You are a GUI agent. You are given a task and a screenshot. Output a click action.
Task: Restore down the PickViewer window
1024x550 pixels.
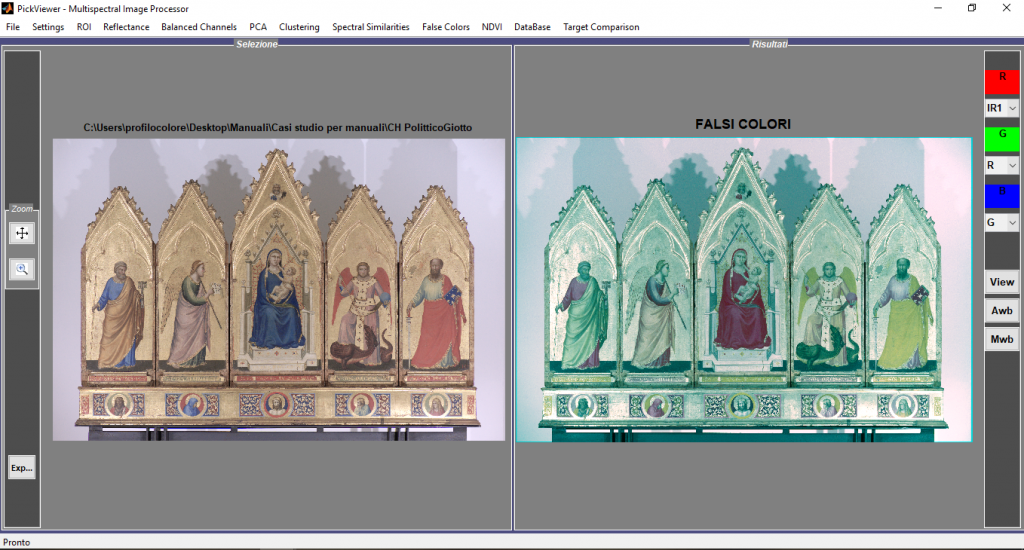click(x=972, y=8)
